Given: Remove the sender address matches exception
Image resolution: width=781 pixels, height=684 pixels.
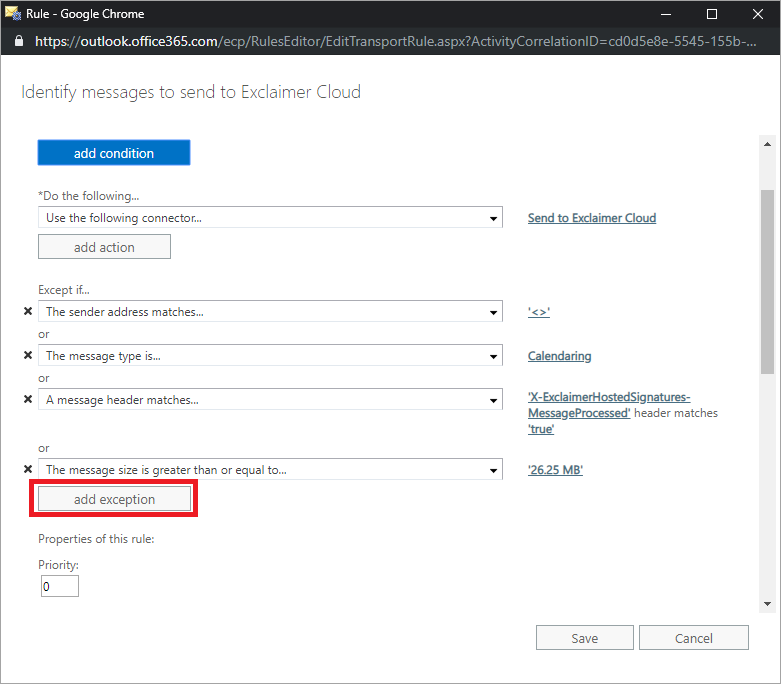Looking at the screenshot, I should 28,312.
